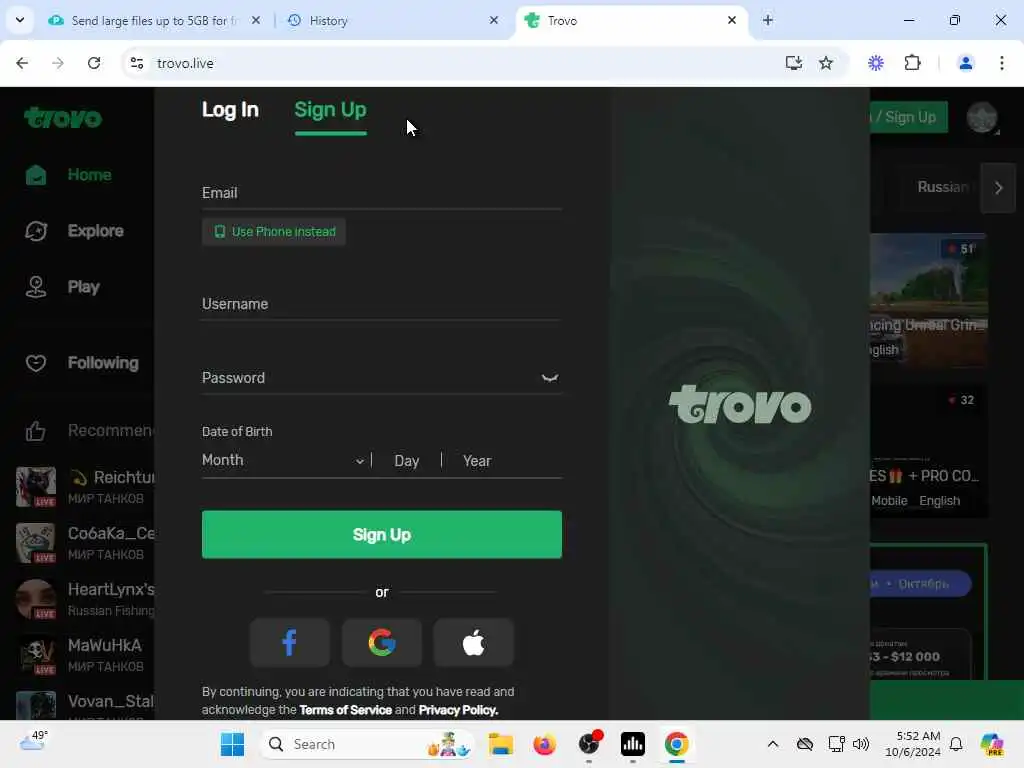Click the taskbar Search box
Screen dimensions: 1024x768
367,744
